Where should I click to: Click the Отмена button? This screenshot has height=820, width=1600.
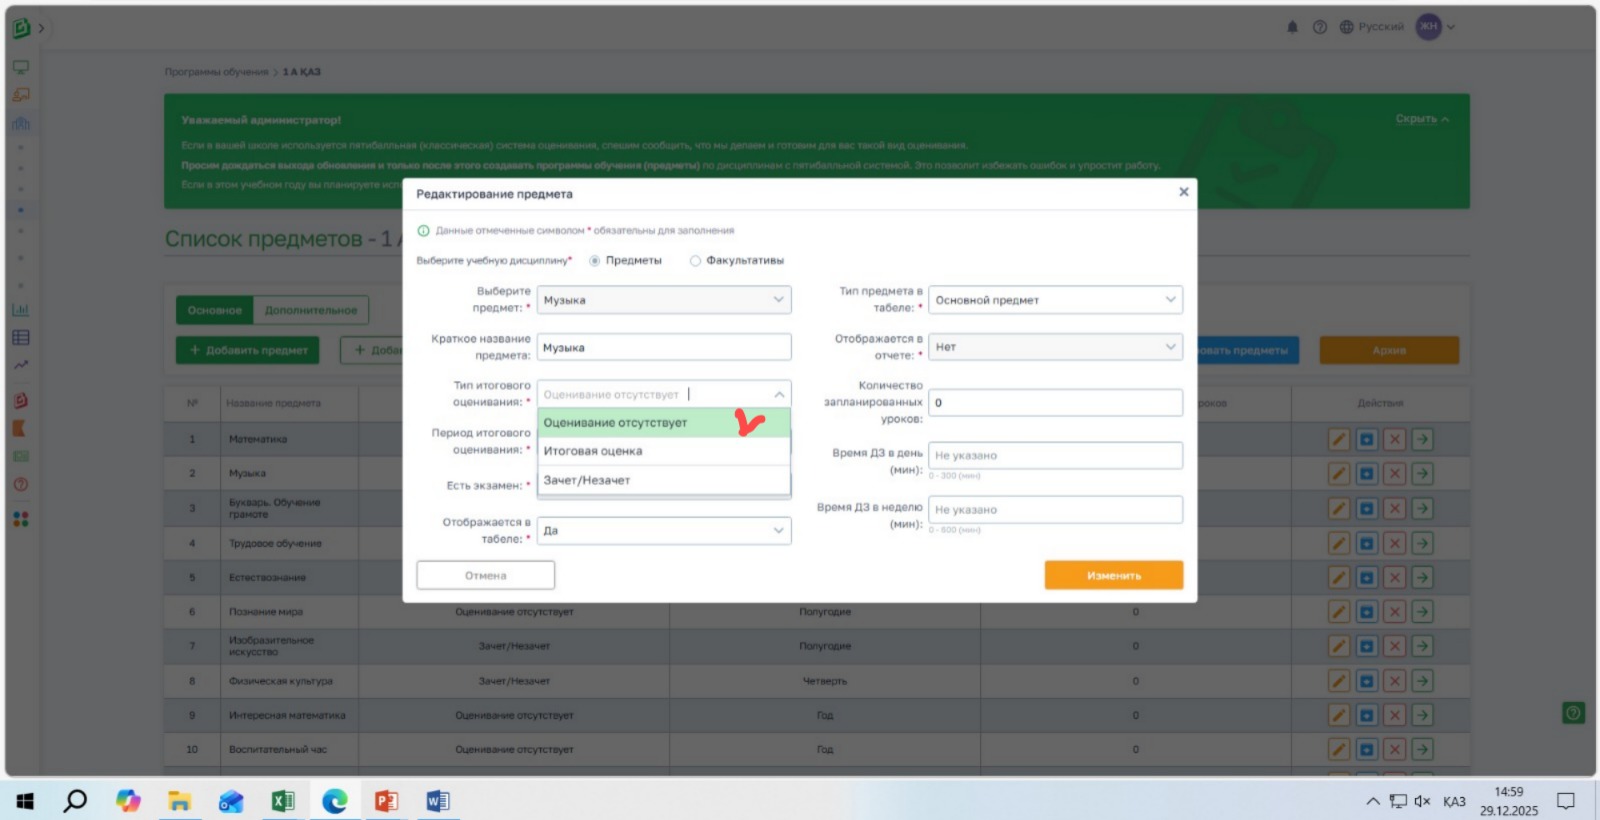pyautogui.click(x=485, y=575)
